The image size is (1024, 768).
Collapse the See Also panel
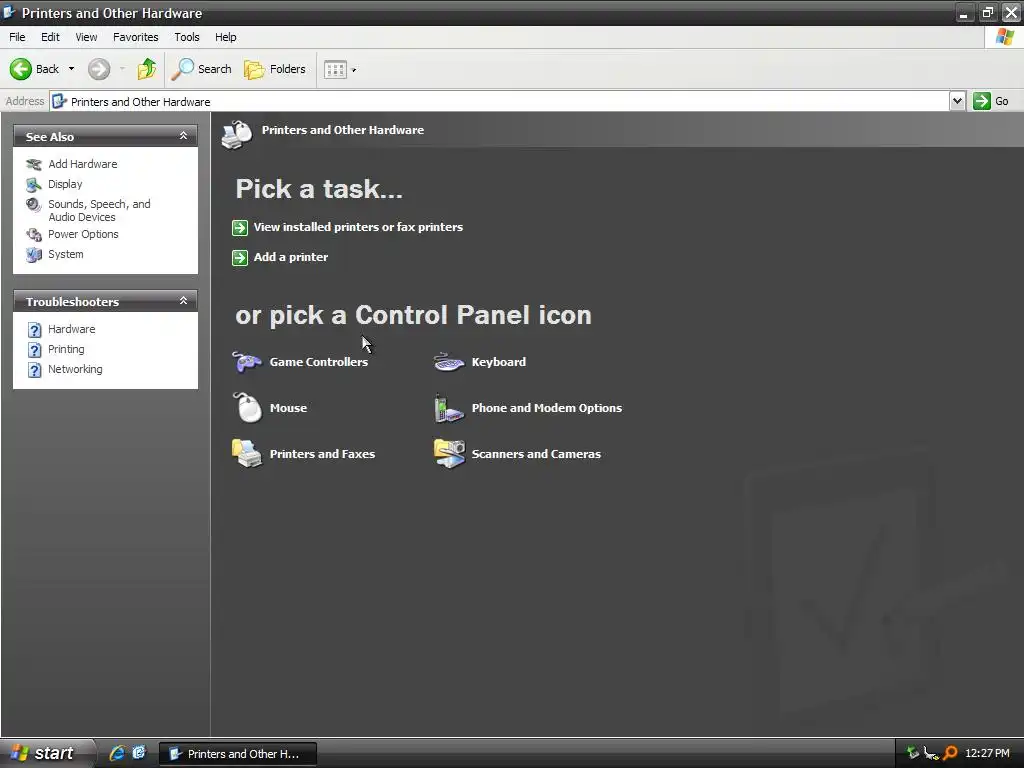pyautogui.click(x=184, y=136)
